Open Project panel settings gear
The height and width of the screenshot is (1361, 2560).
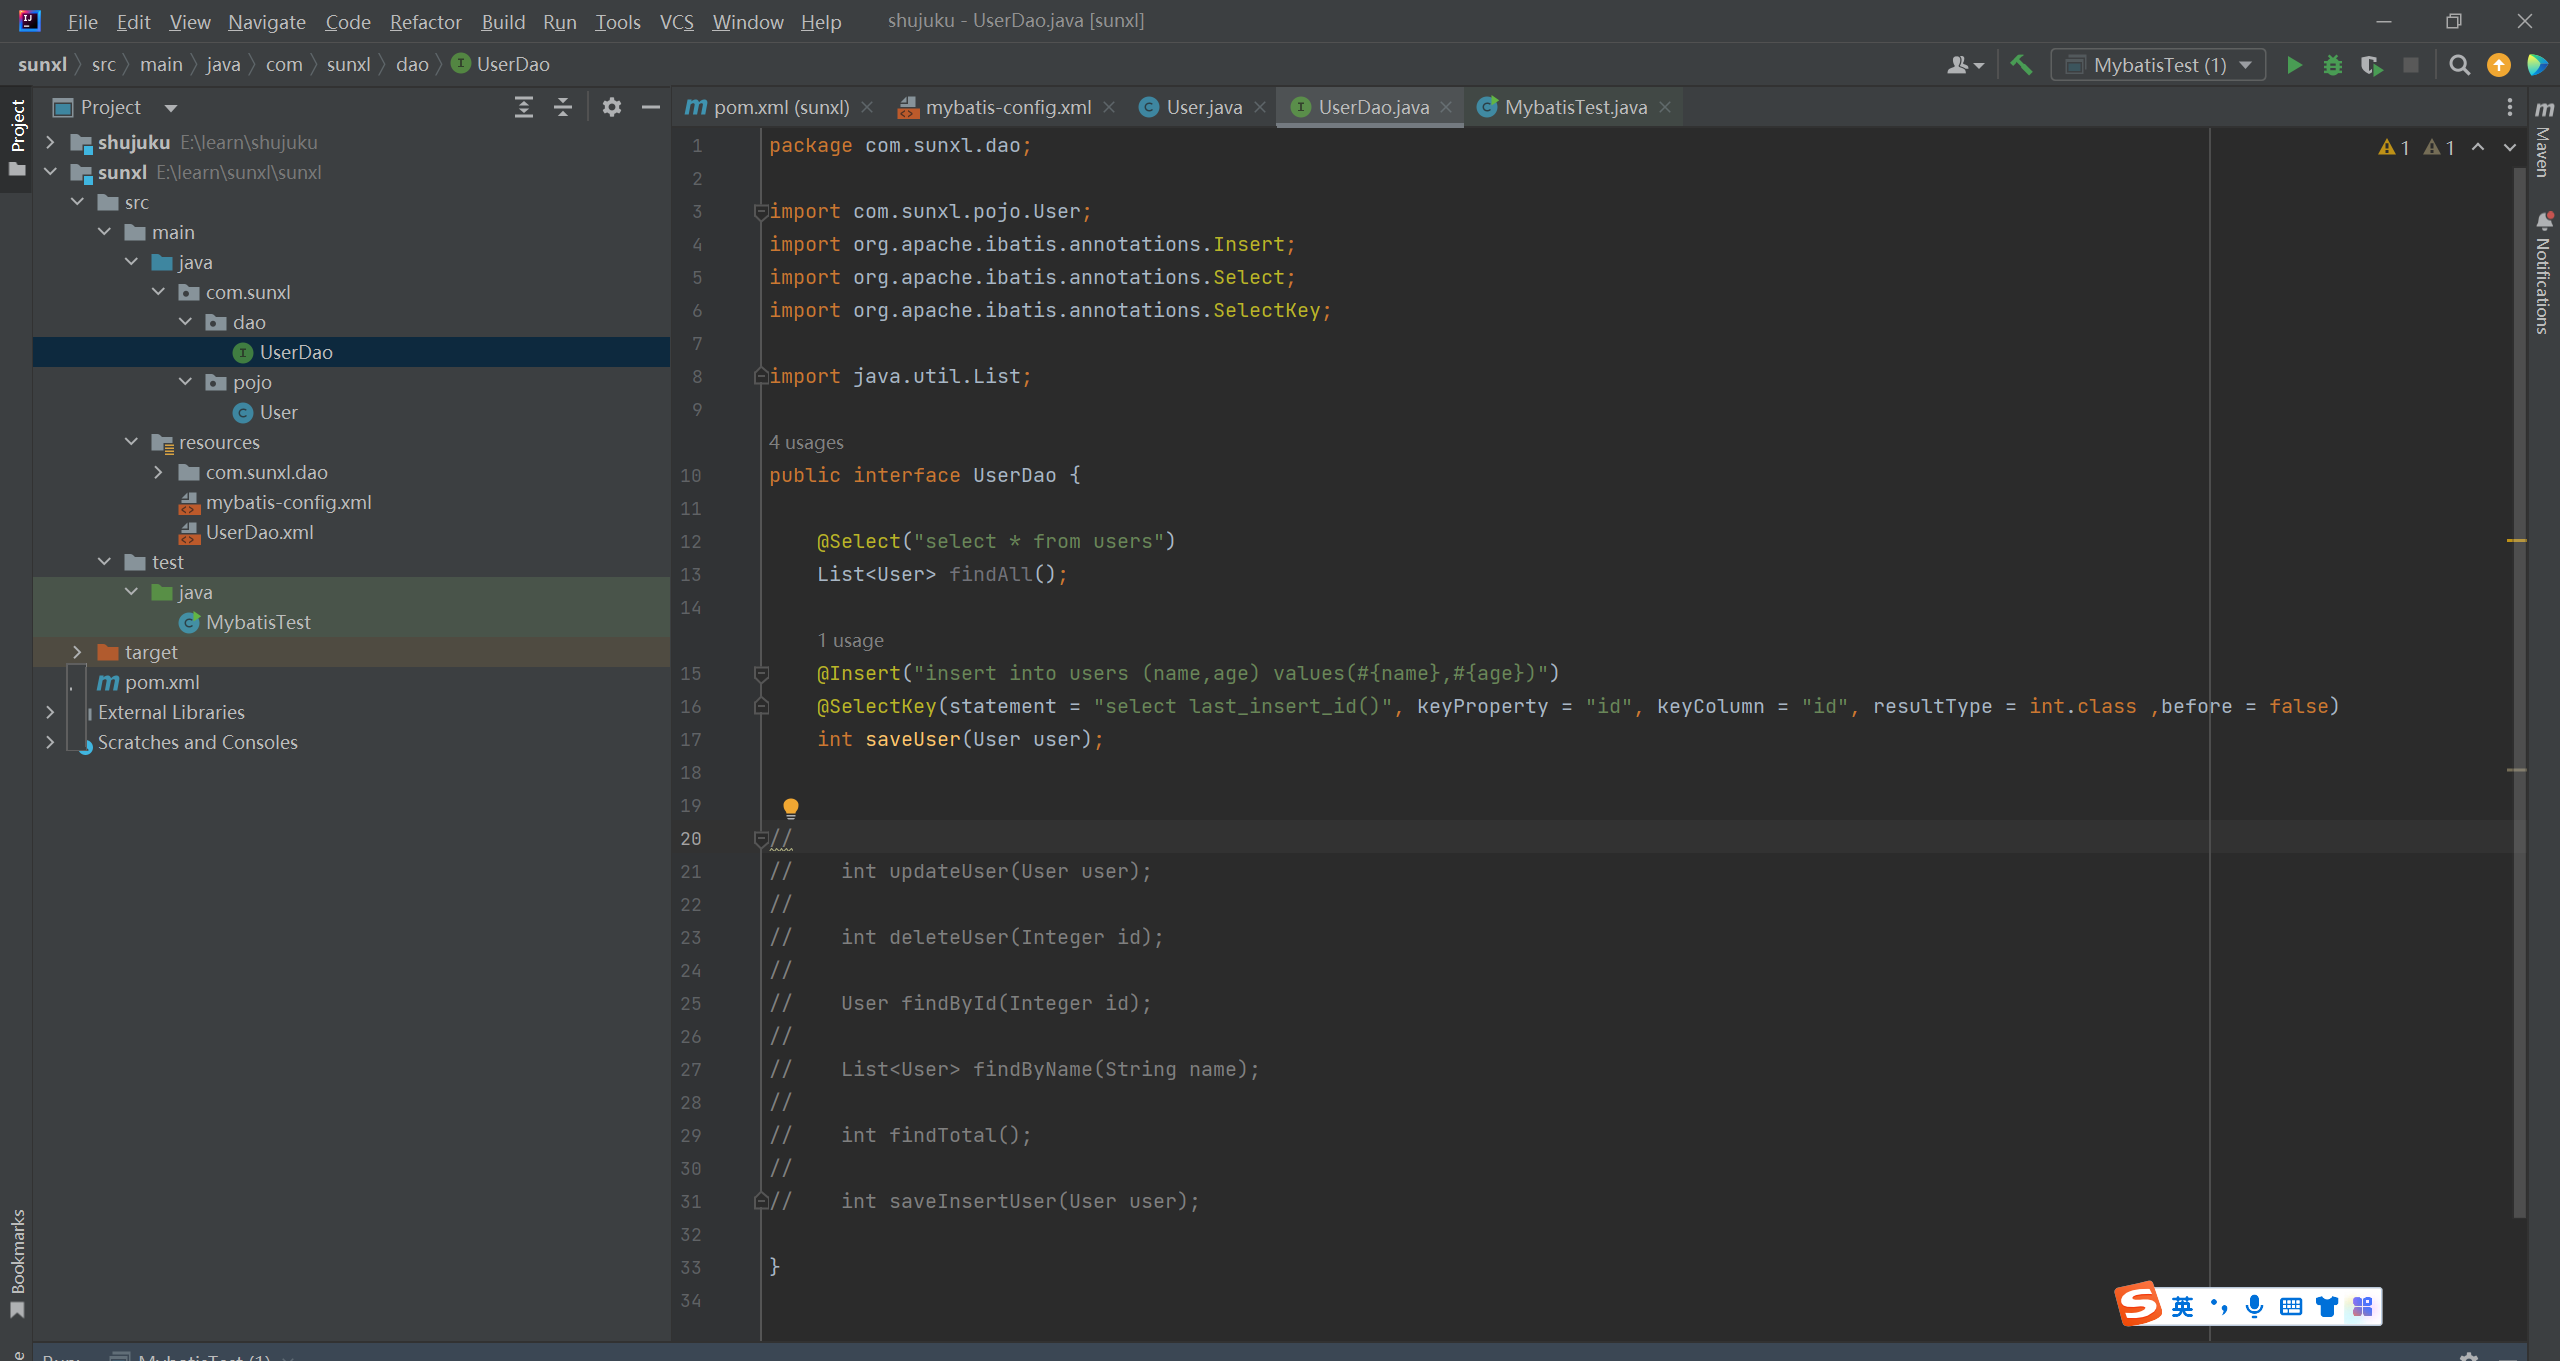[x=611, y=107]
